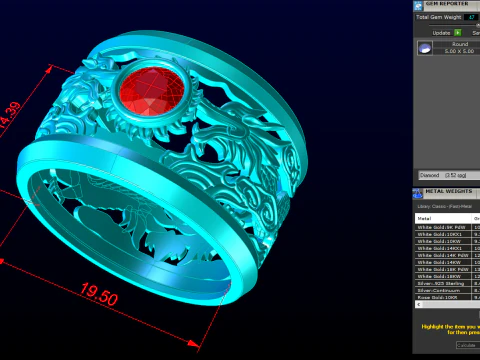Click the Update label in Gem Reporter
The height and width of the screenshot is (360, 480).
pos(441,33)
